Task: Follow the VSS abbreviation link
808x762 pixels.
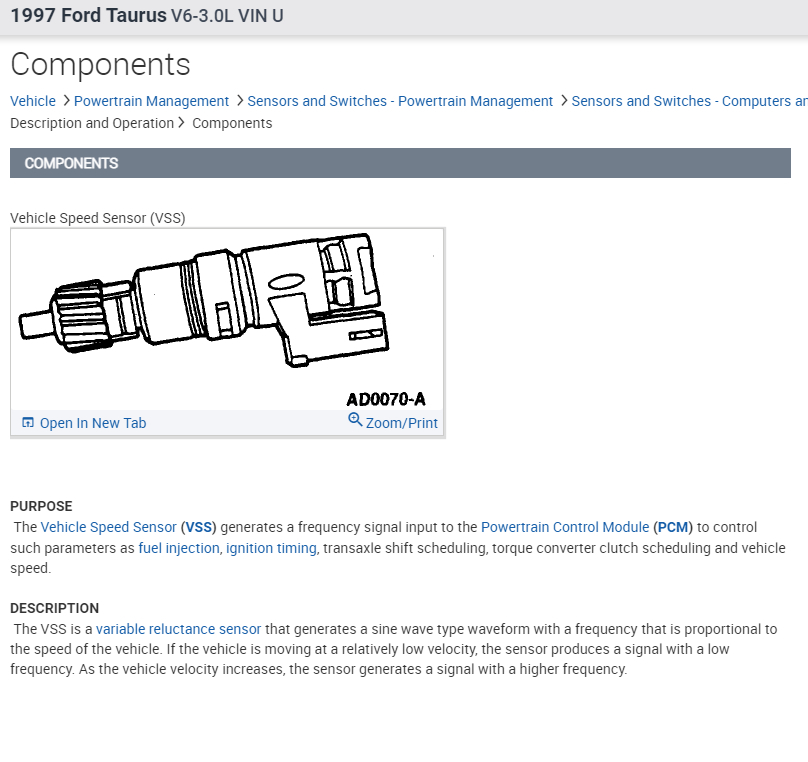Action: coord(199,527)
